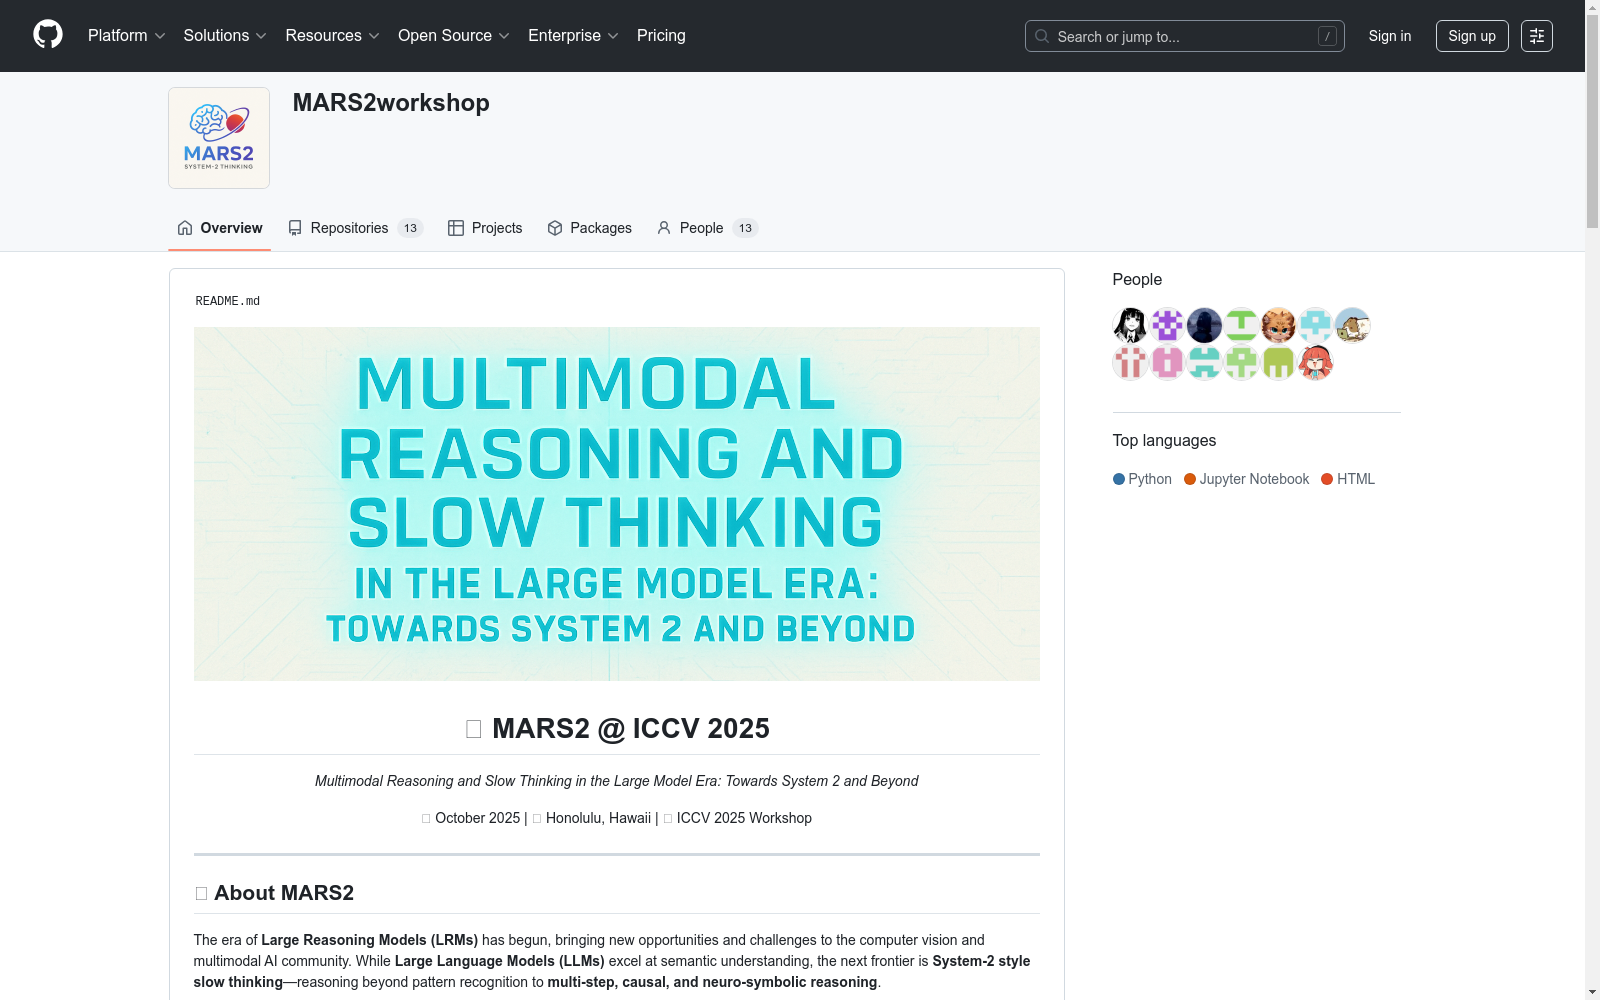Image resolution: width=1600 pixels, height=1000 pixels.
Task: Open the light blue identicon member avatar
Action: point(1316,325)
